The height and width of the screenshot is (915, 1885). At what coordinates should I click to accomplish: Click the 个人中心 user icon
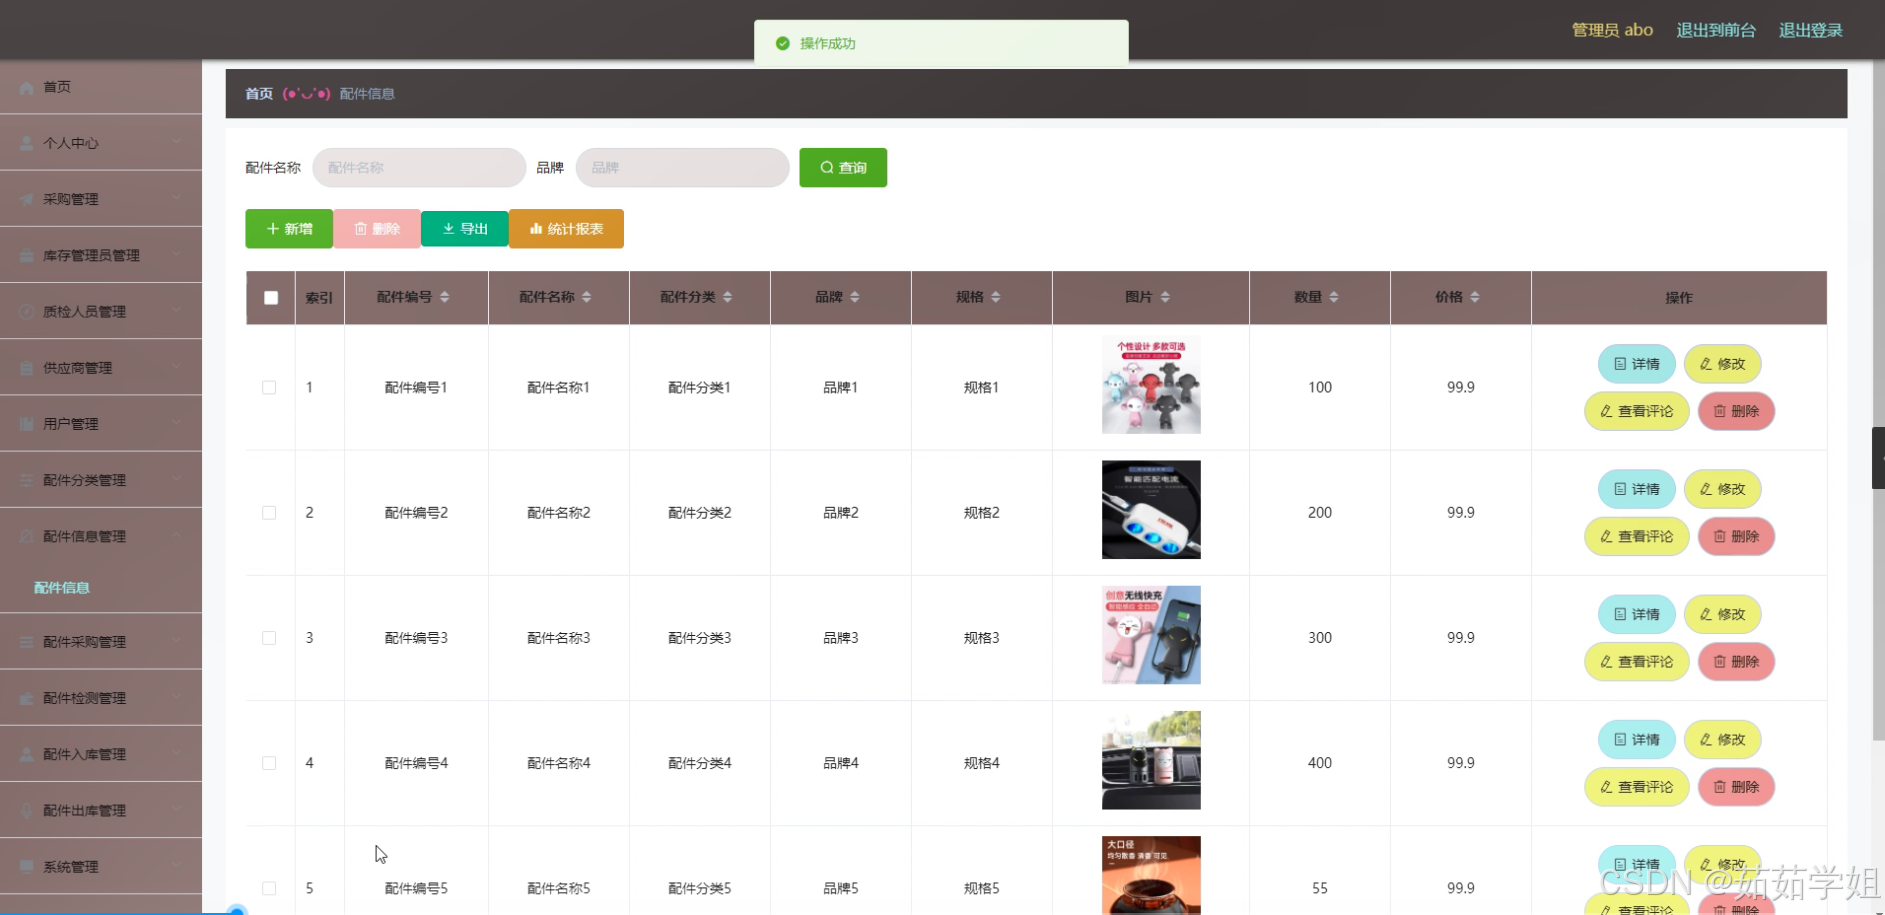point(27,143)
